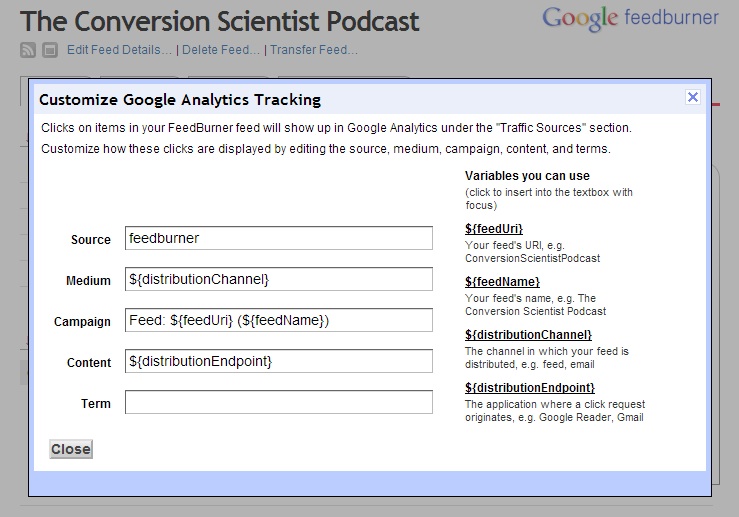Click the Content field label
Screen dimensions: 739x517
coord(89,363)
